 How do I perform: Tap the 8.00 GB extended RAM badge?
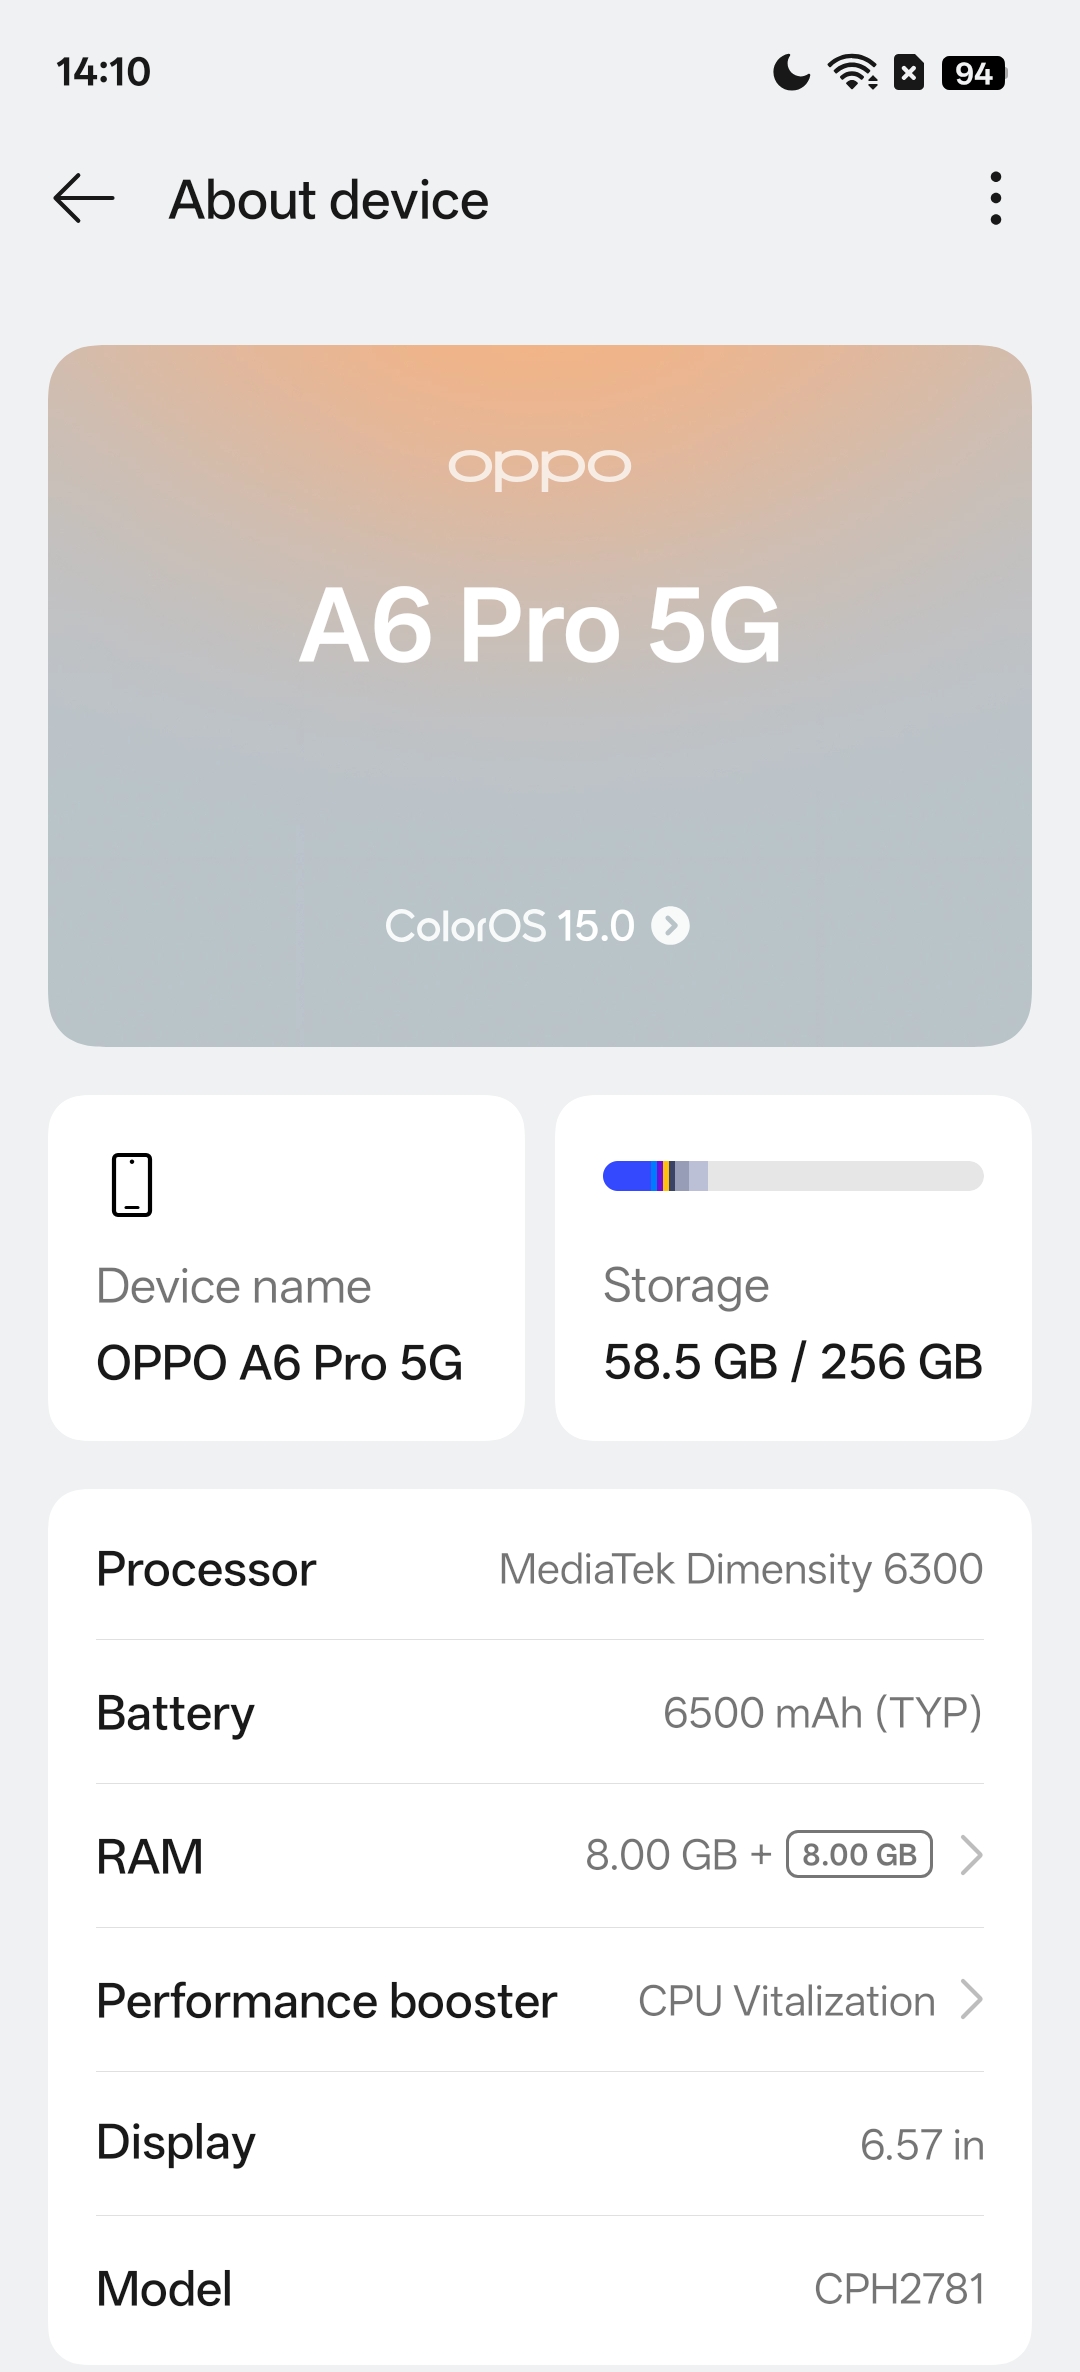pos(859,1855)
